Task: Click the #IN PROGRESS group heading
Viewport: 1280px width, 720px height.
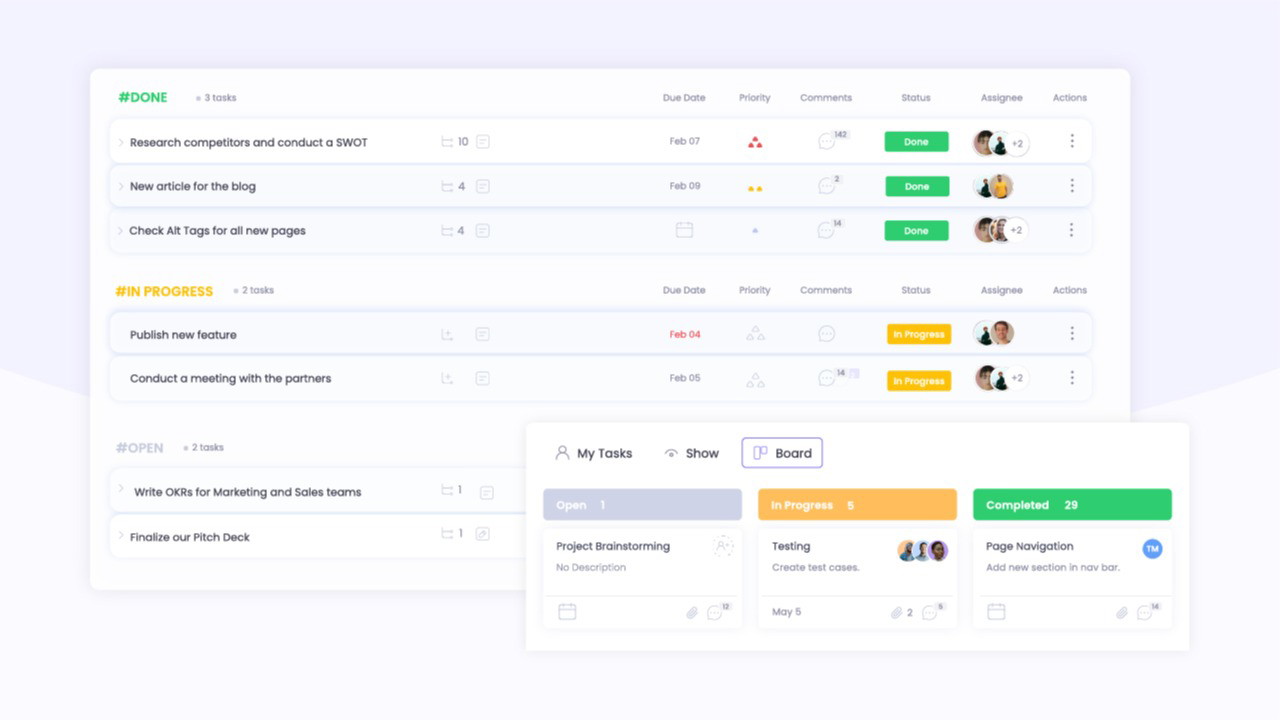Action: [164, 291]
